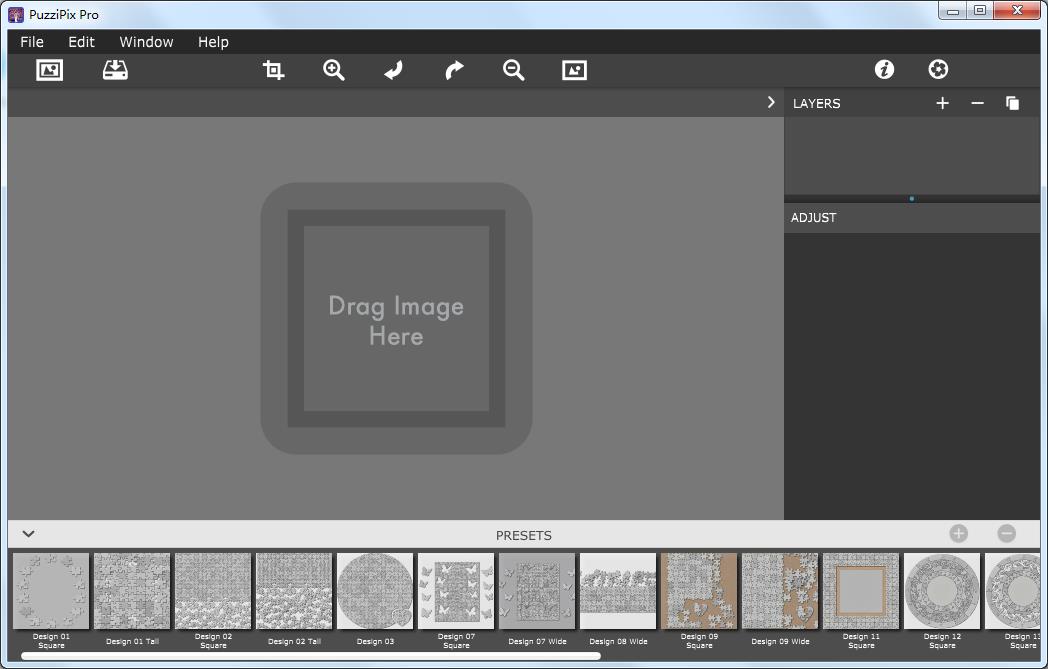1048x669 pixels.
Task: Open the Edit menu
Action: point(82,41)
